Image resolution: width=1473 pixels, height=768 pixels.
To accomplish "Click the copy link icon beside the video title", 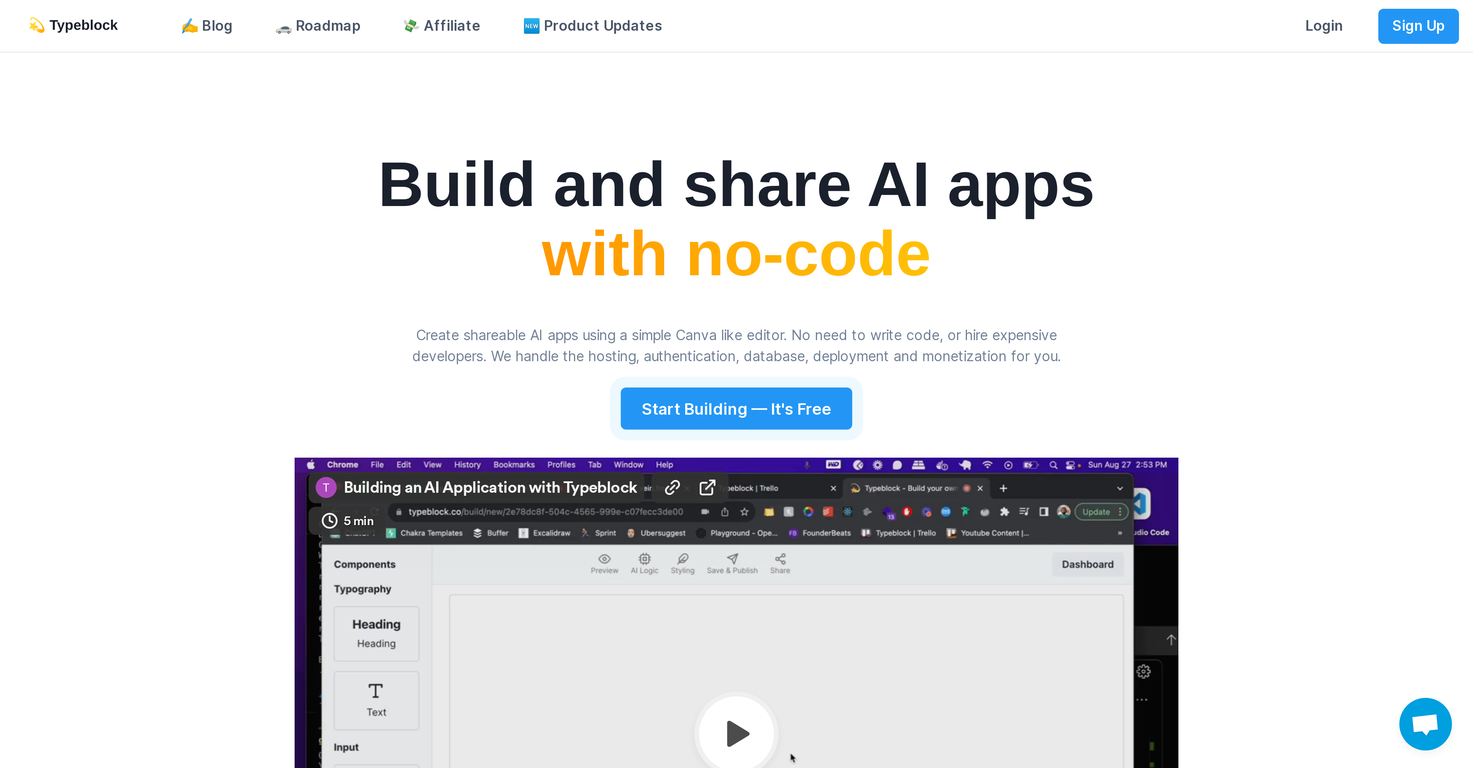I will coord(673,488).
